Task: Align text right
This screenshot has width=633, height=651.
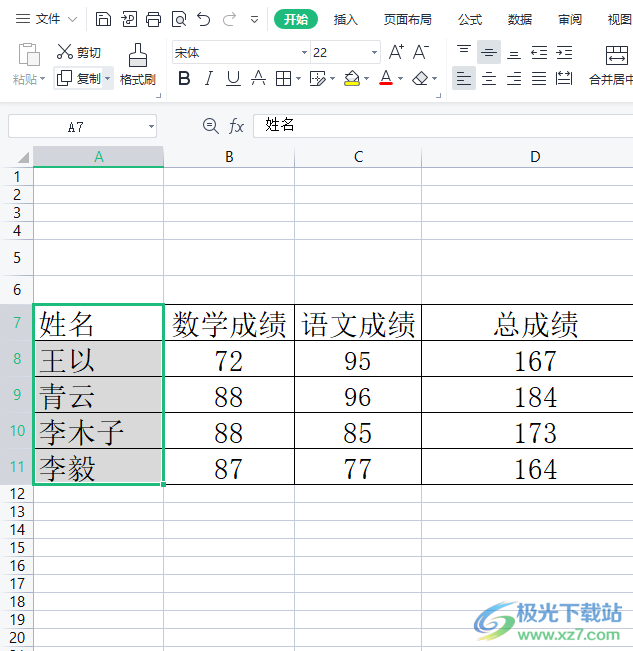Action: [x=514, y=78]
